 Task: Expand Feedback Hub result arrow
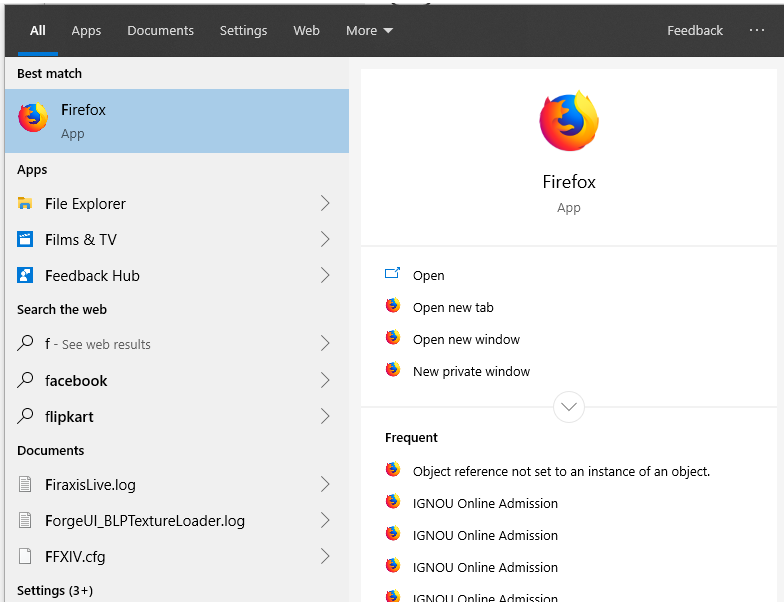325,275
